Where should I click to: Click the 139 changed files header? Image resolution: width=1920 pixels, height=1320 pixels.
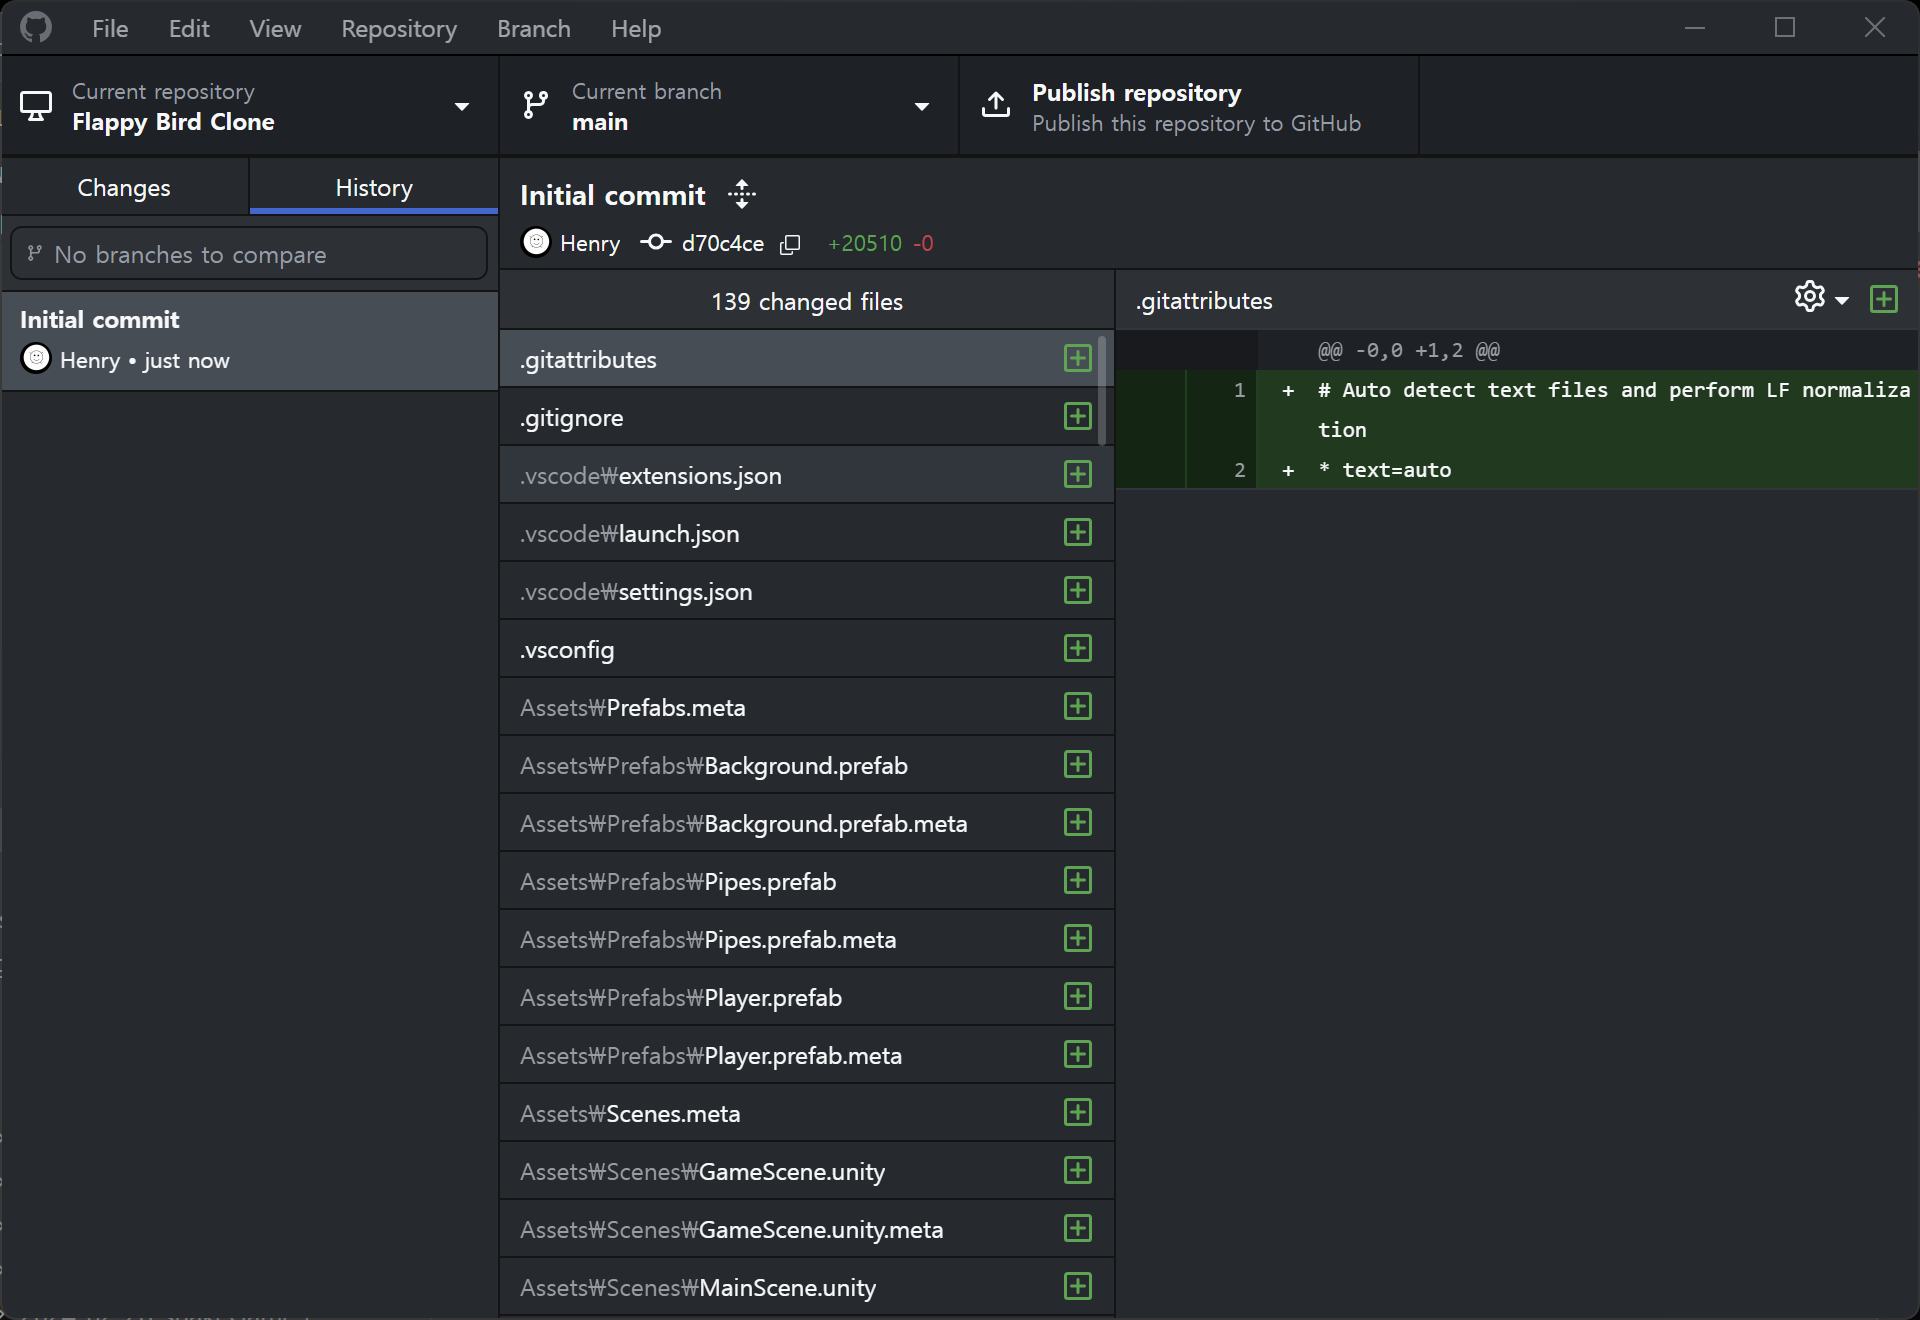[807, 301]
